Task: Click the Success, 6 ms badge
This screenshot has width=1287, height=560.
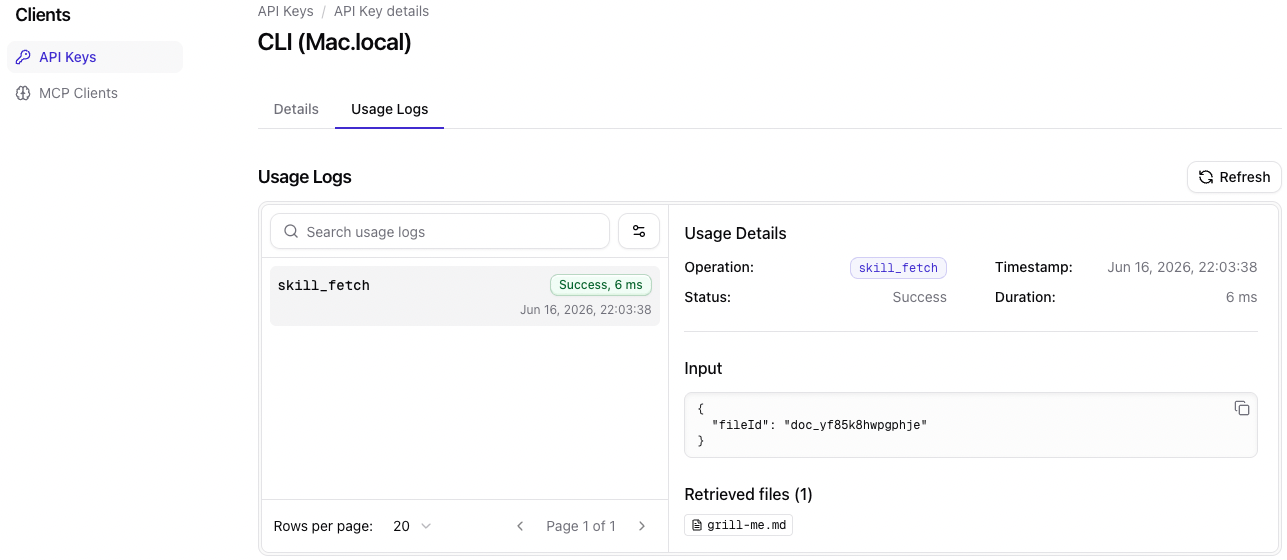Action: click(601, 285)
